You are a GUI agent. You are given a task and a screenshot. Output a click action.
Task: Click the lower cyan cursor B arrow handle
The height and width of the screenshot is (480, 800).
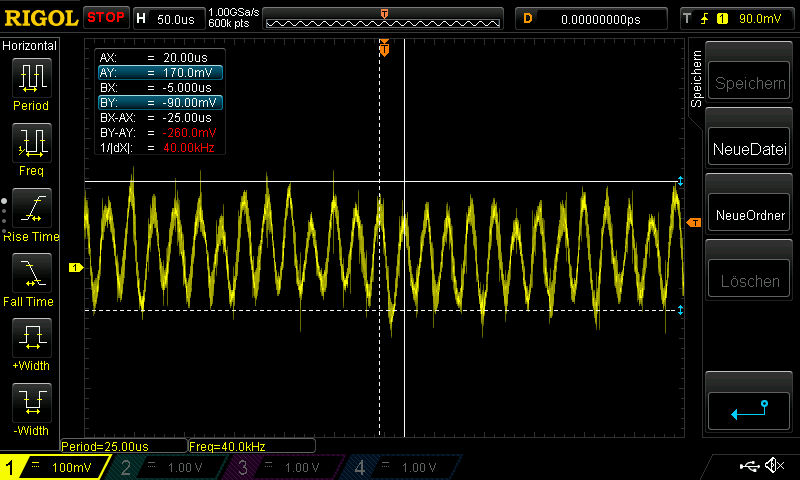pyautogui.click(x=680, y=310)
